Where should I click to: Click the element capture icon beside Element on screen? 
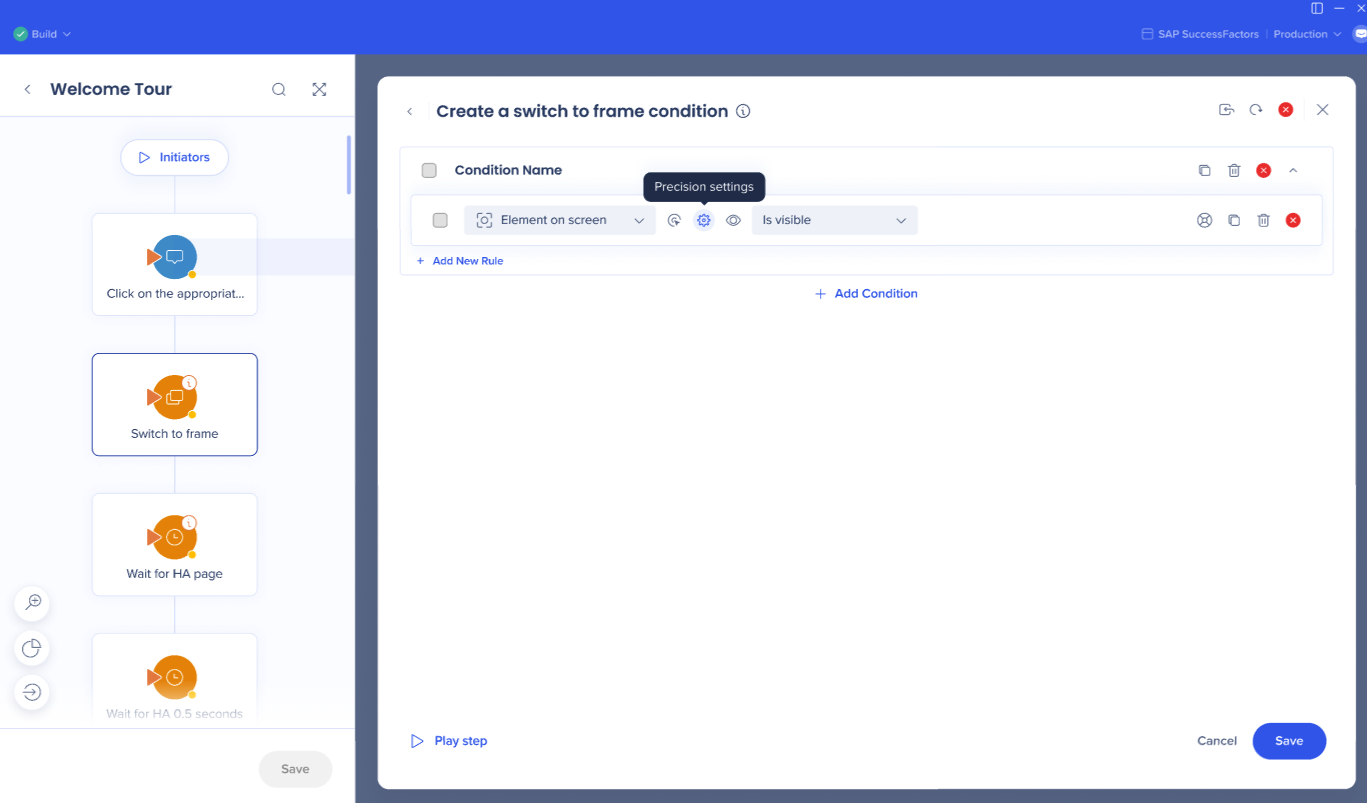674,220
